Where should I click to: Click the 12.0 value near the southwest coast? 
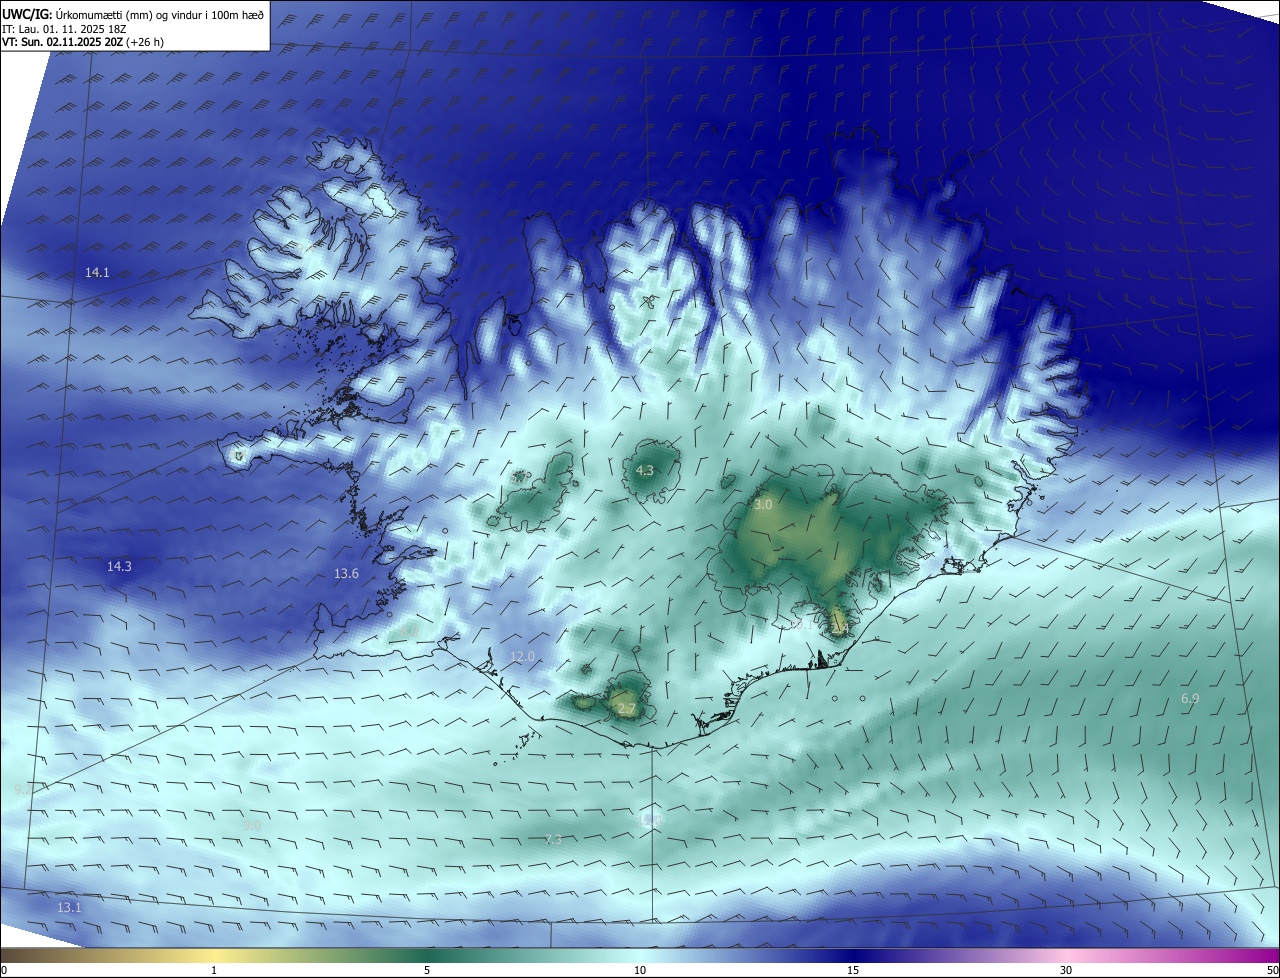pos(522,656)
